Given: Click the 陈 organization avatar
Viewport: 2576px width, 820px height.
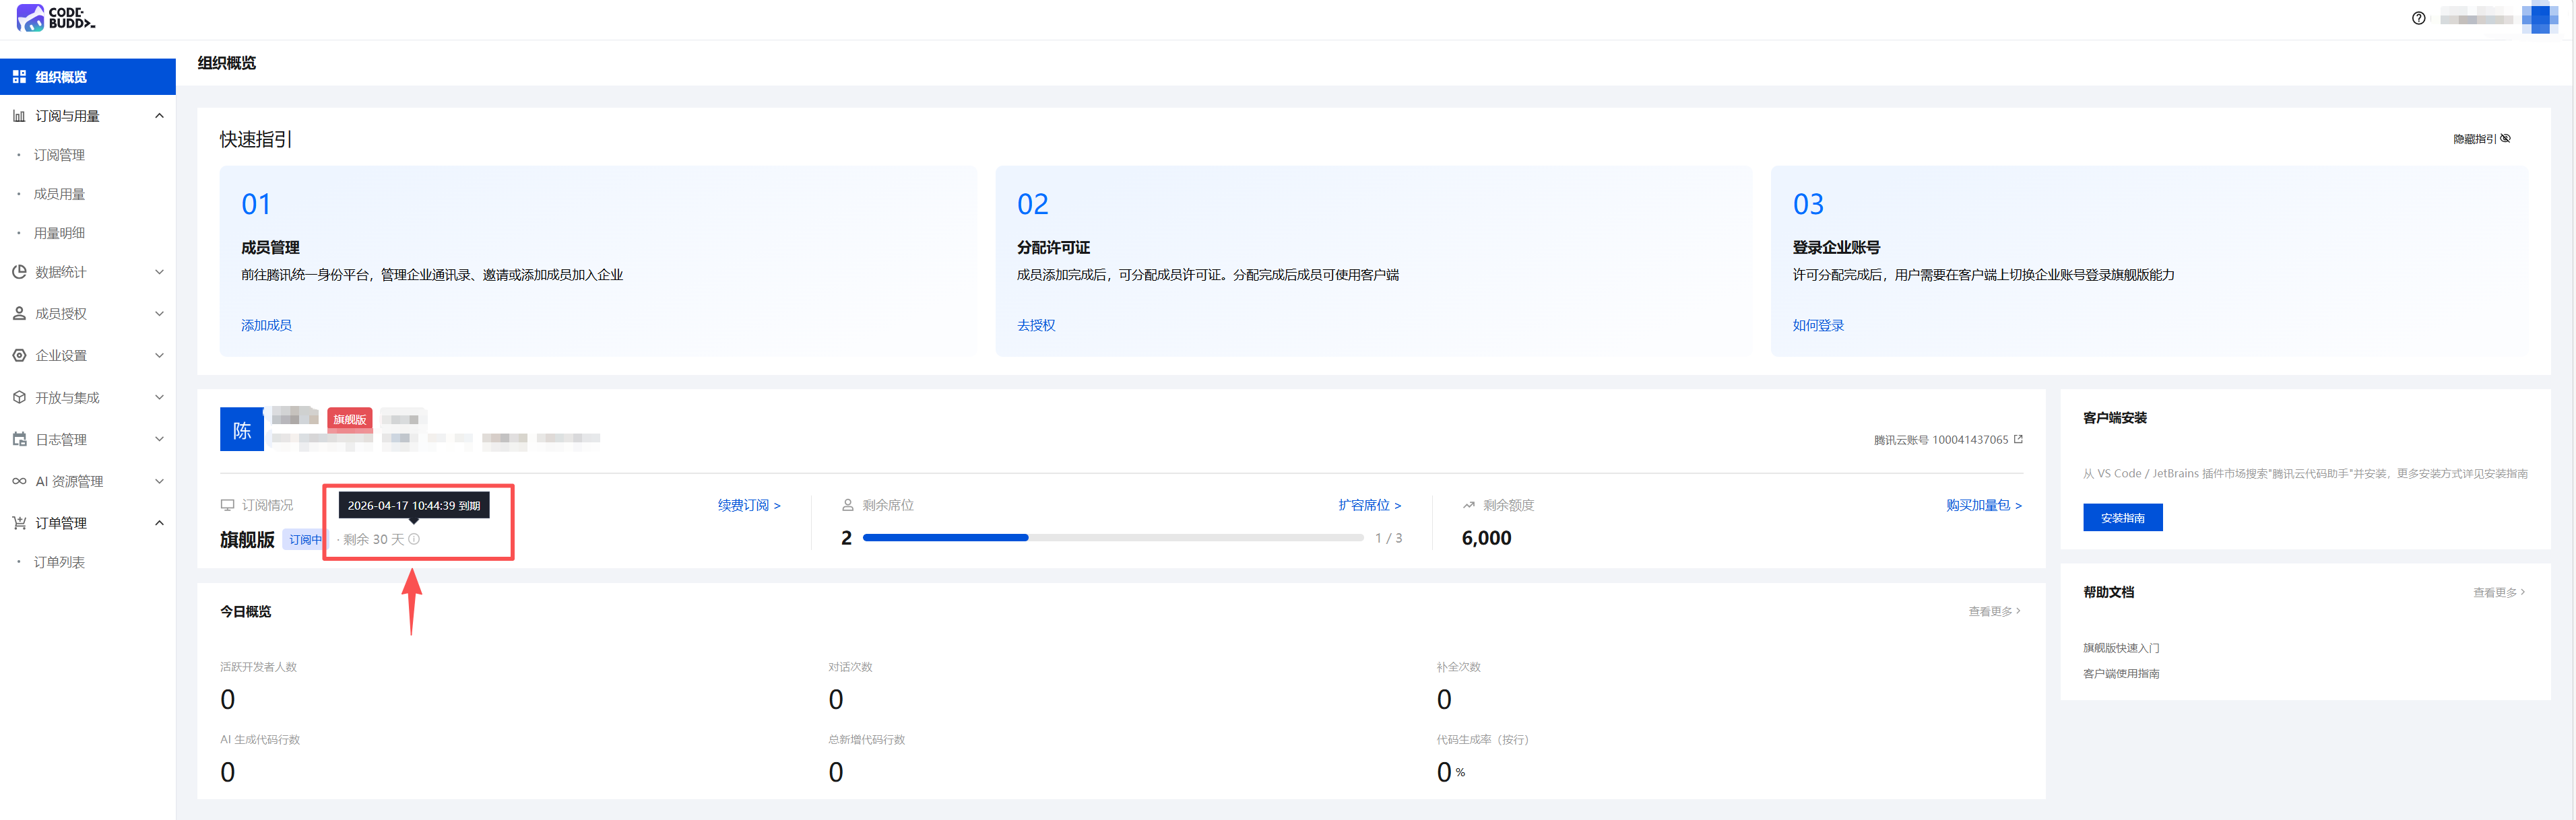Looking at the screenshot, I should point(242,430).
